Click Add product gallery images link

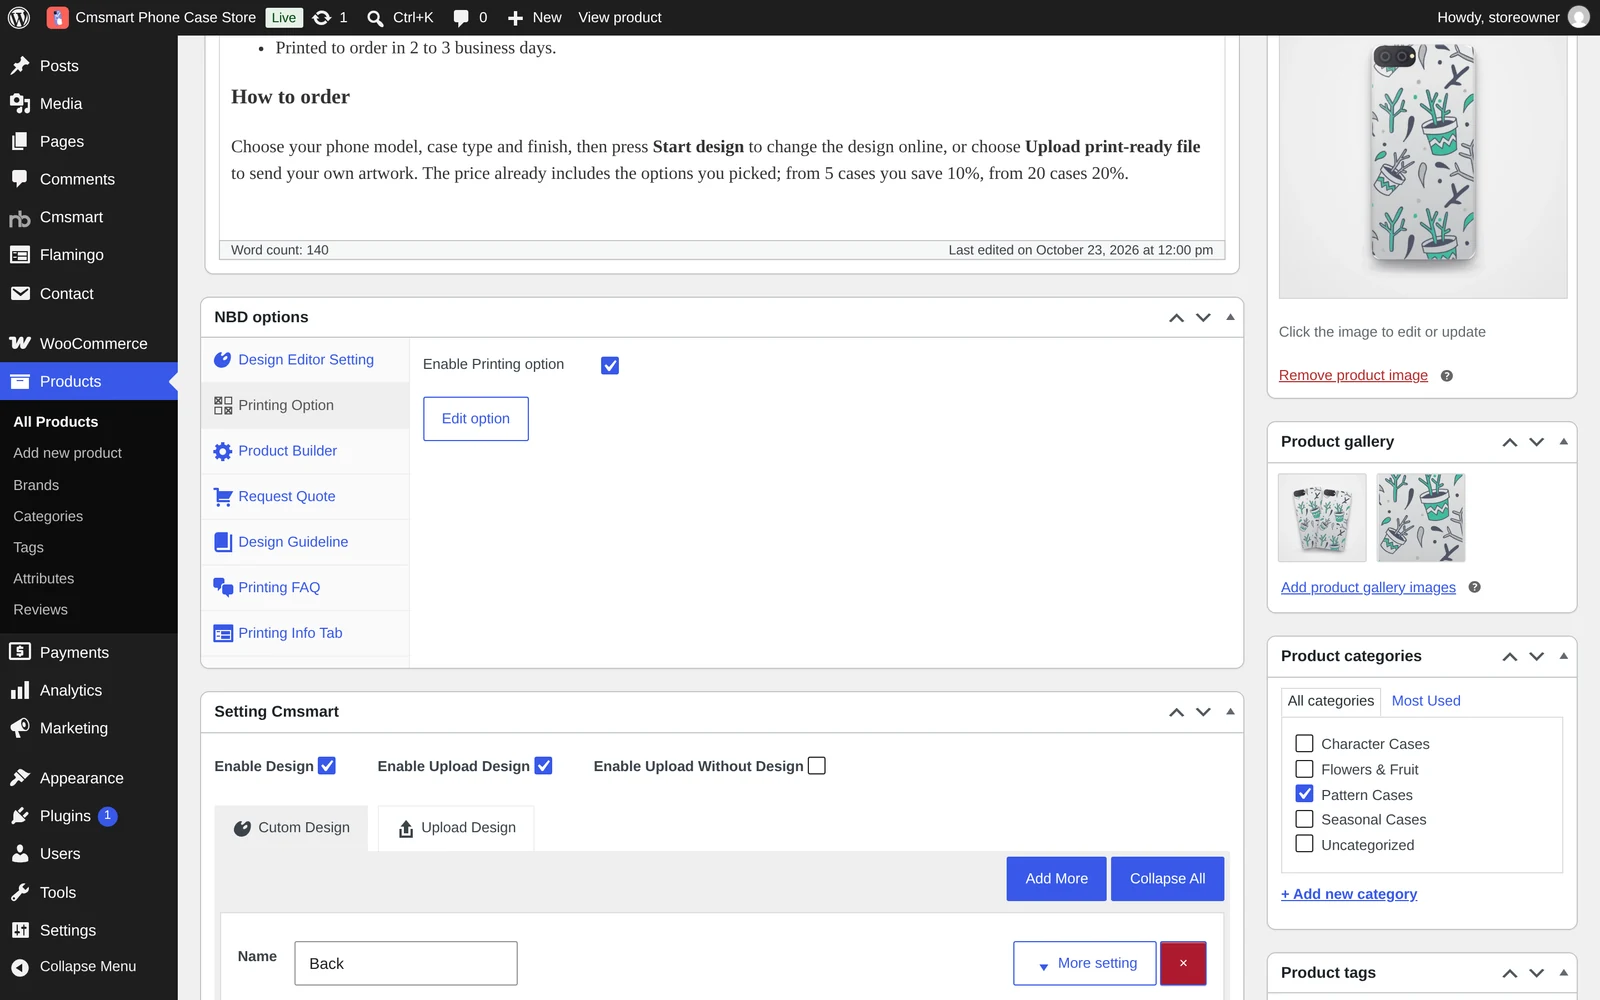coord(1368,587)
